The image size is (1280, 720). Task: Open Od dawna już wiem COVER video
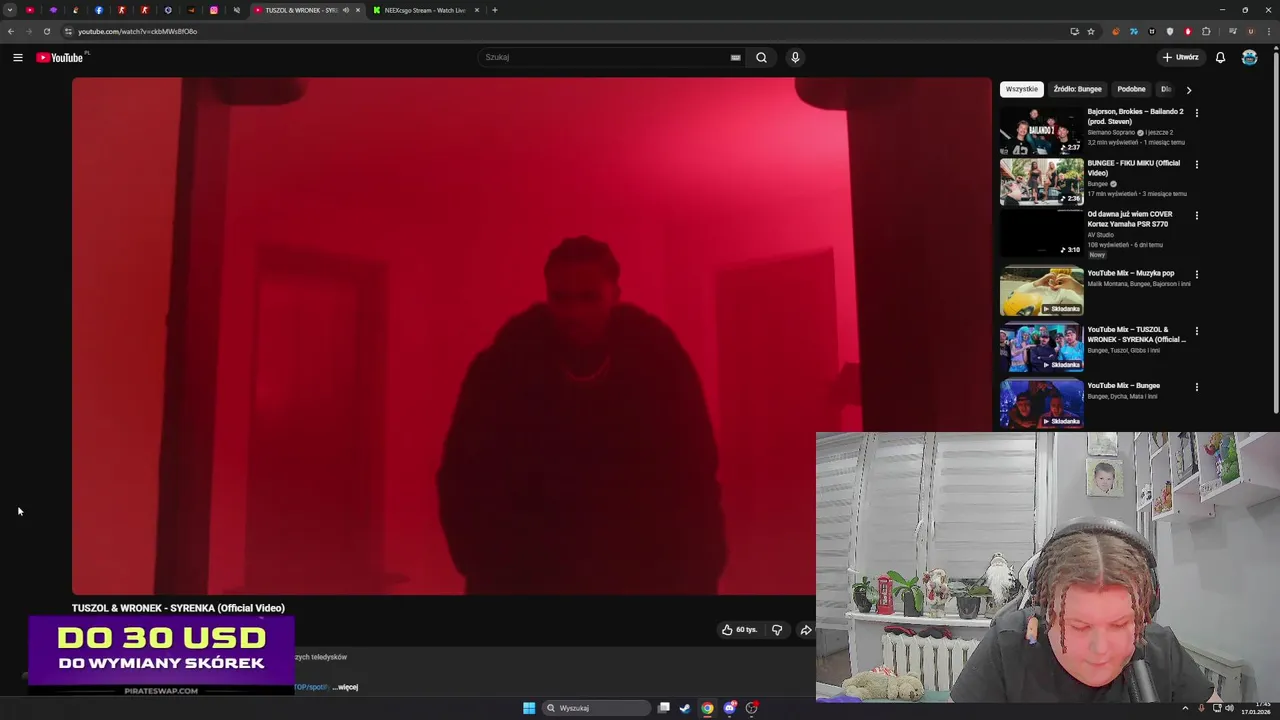[x=1129, y=219]
